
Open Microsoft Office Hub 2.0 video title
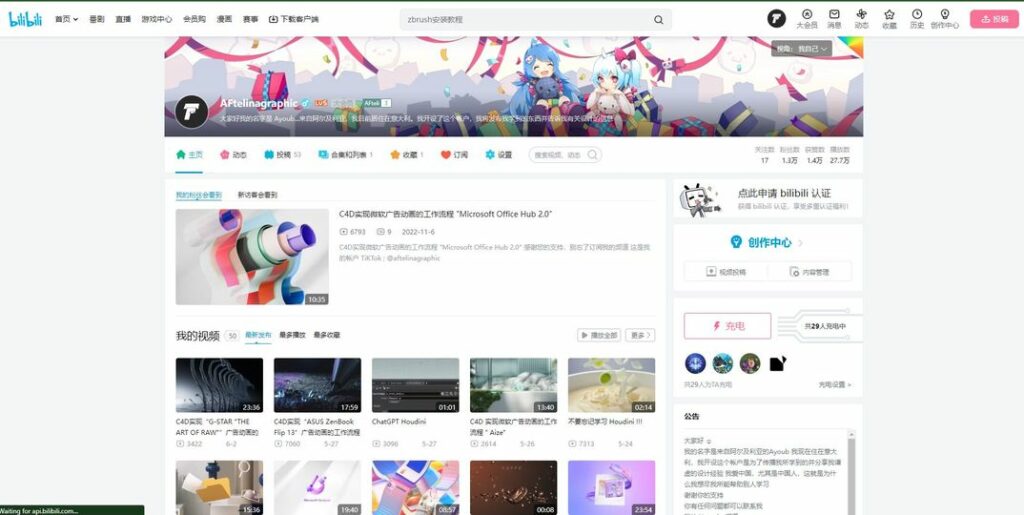[446, 214]
